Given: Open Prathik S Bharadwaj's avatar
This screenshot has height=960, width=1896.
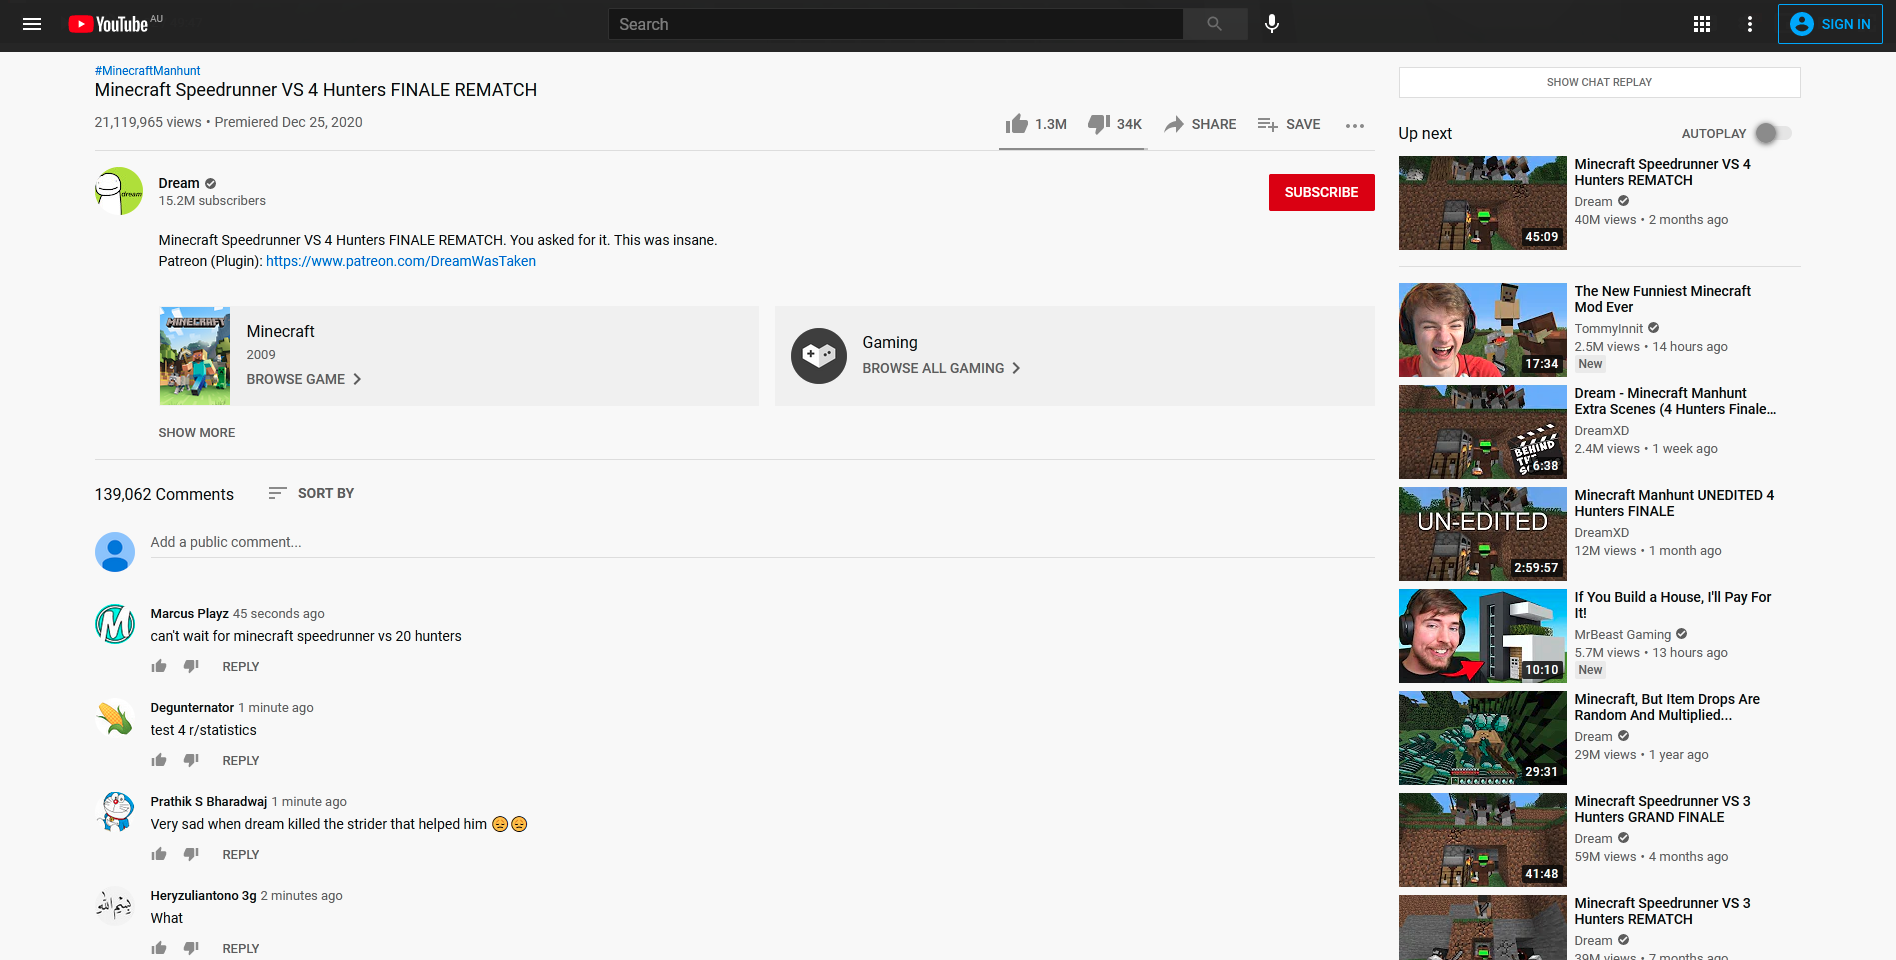Looking at the screenshot, I should click(115, 812).
